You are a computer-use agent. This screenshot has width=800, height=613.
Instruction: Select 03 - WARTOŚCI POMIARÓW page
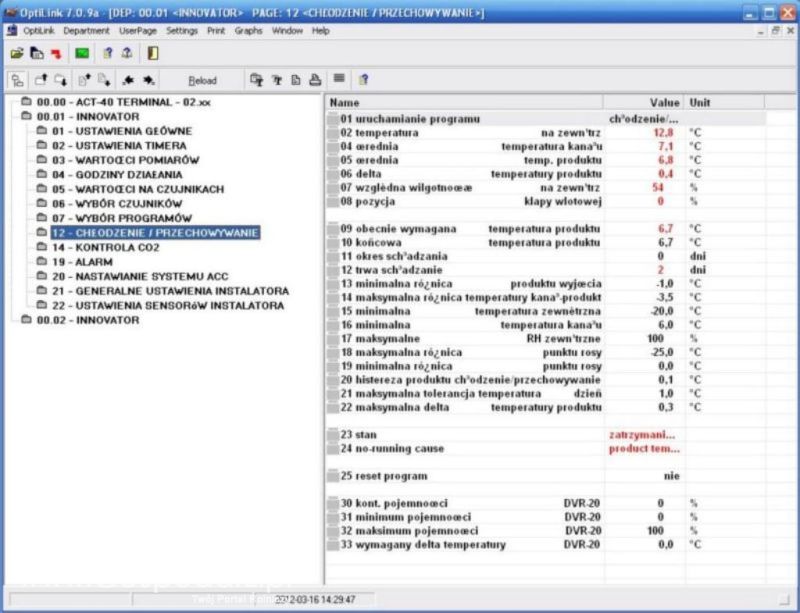126,160
